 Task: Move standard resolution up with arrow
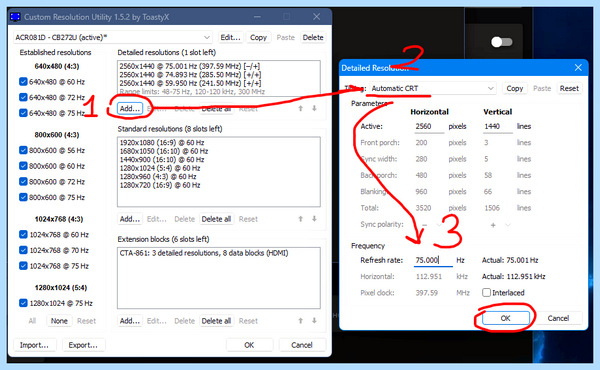(301, 219)
